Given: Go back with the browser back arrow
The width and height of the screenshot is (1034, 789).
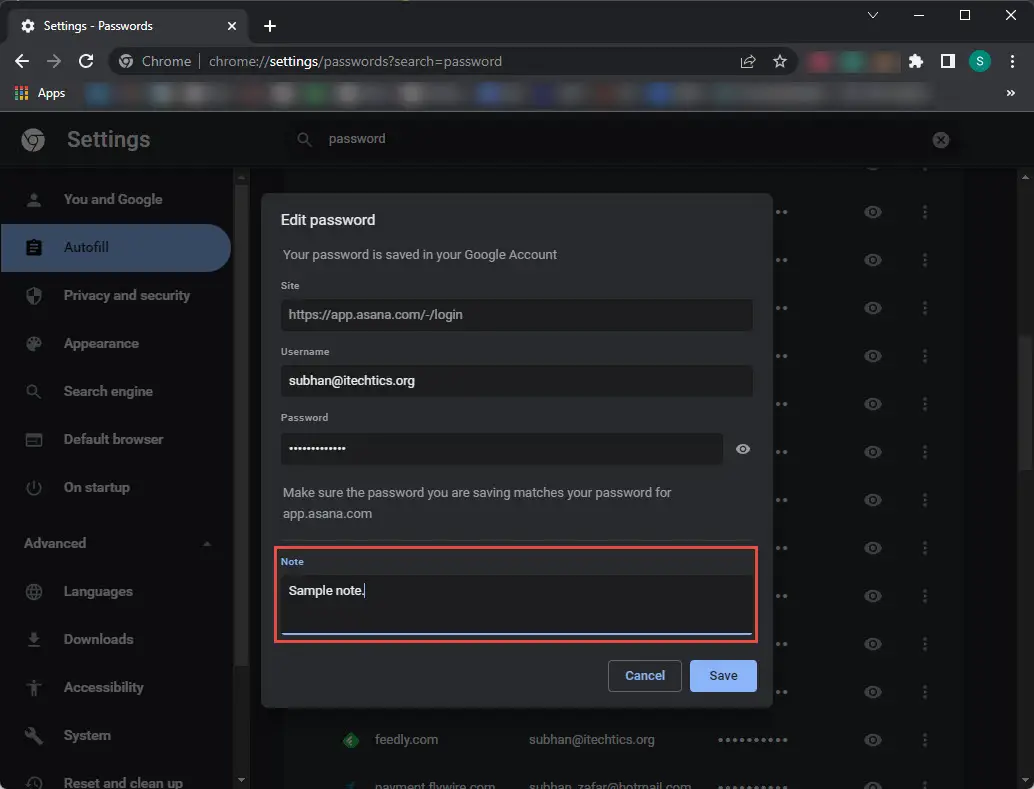Looking at the screenshot, I should (x=22, y=61).
